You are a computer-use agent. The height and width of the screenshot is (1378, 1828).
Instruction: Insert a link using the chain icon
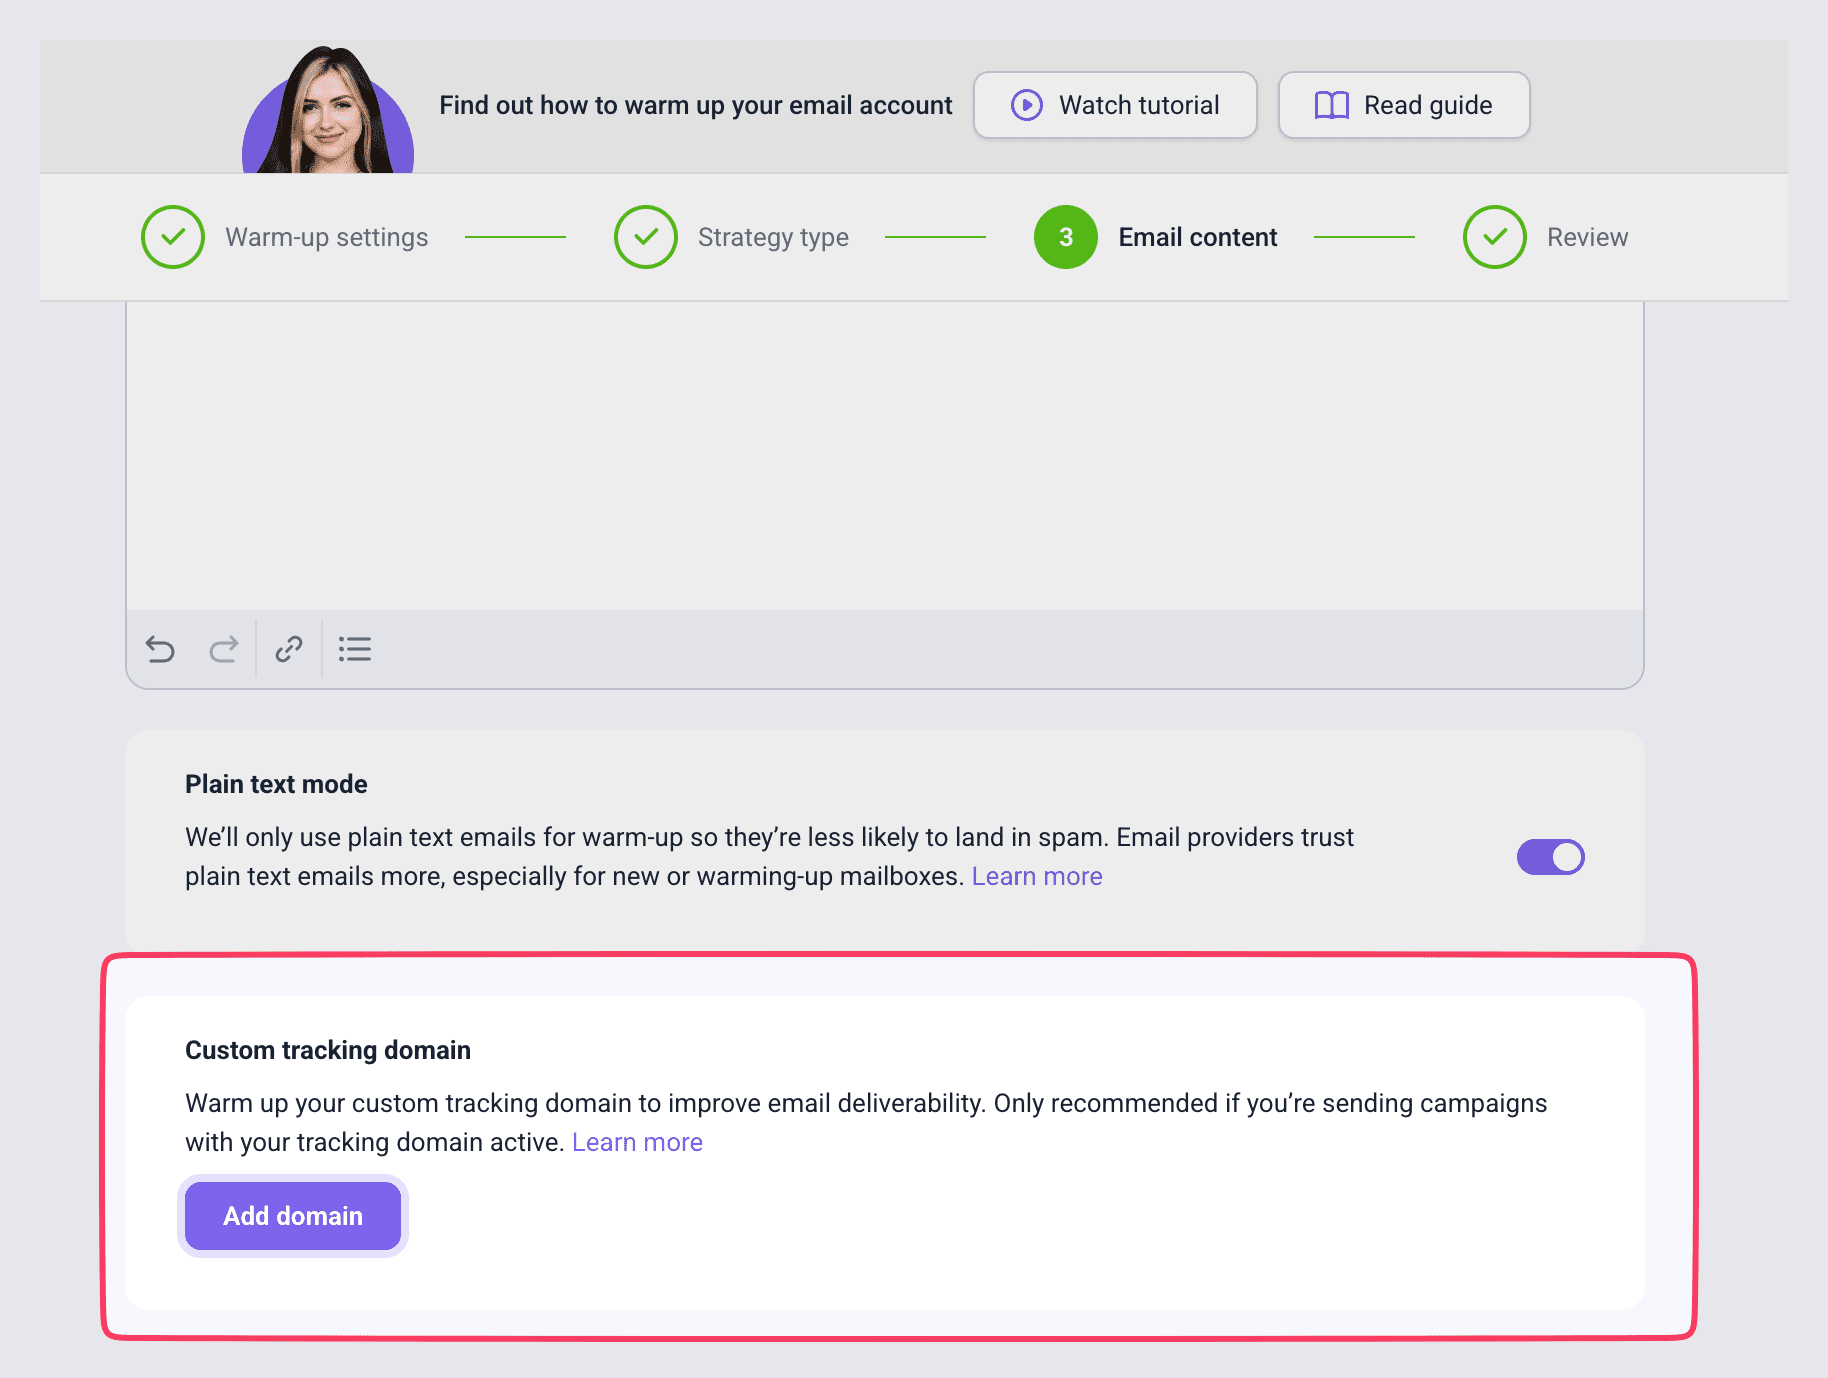pyautogui.click(x=289, y=650)
